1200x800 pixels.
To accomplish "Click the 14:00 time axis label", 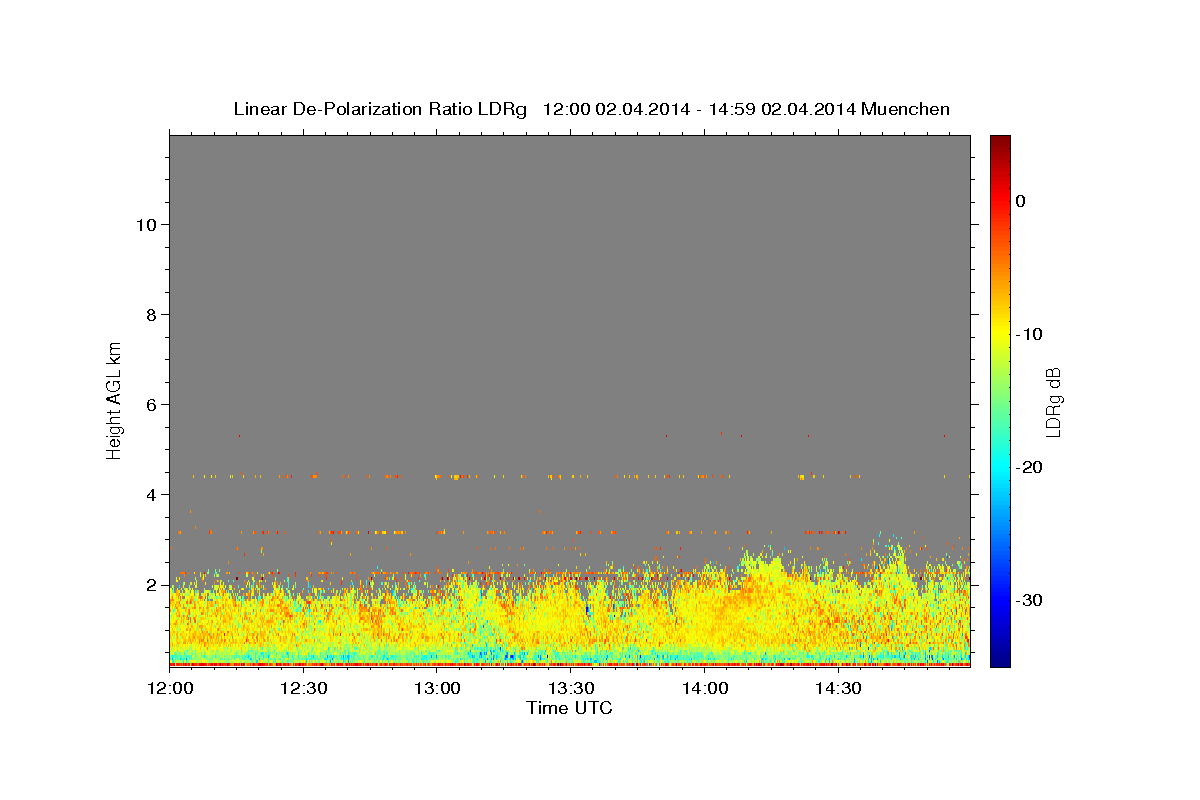I will (704, 688).
